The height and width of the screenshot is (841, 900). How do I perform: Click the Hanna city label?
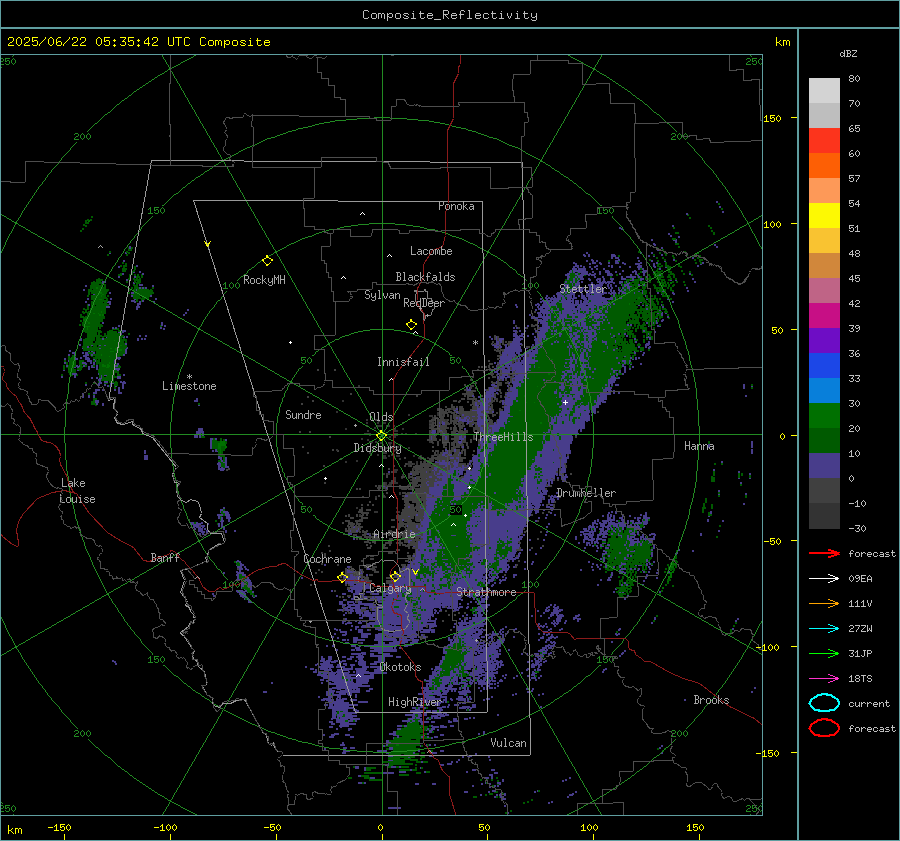699,446
